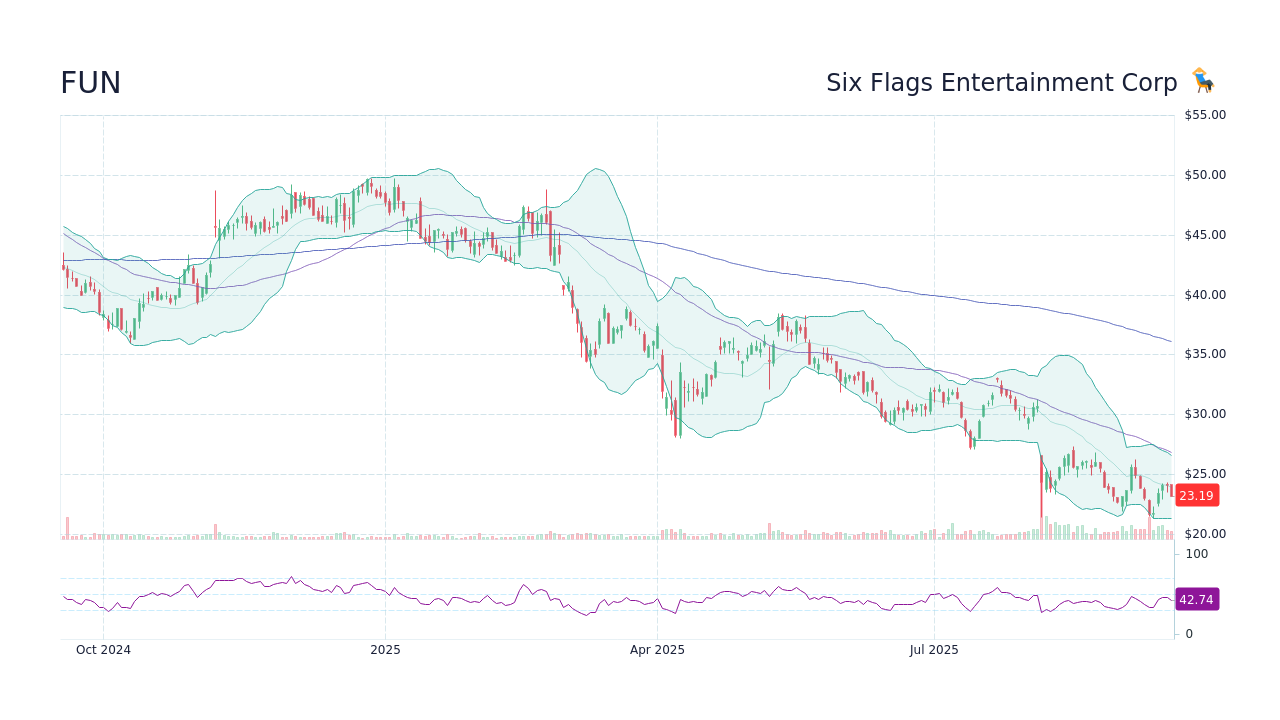This screenshot has height=720, width=1280.
Task: Click the $40.00 price axis label
Action: tap(1205, 295)
